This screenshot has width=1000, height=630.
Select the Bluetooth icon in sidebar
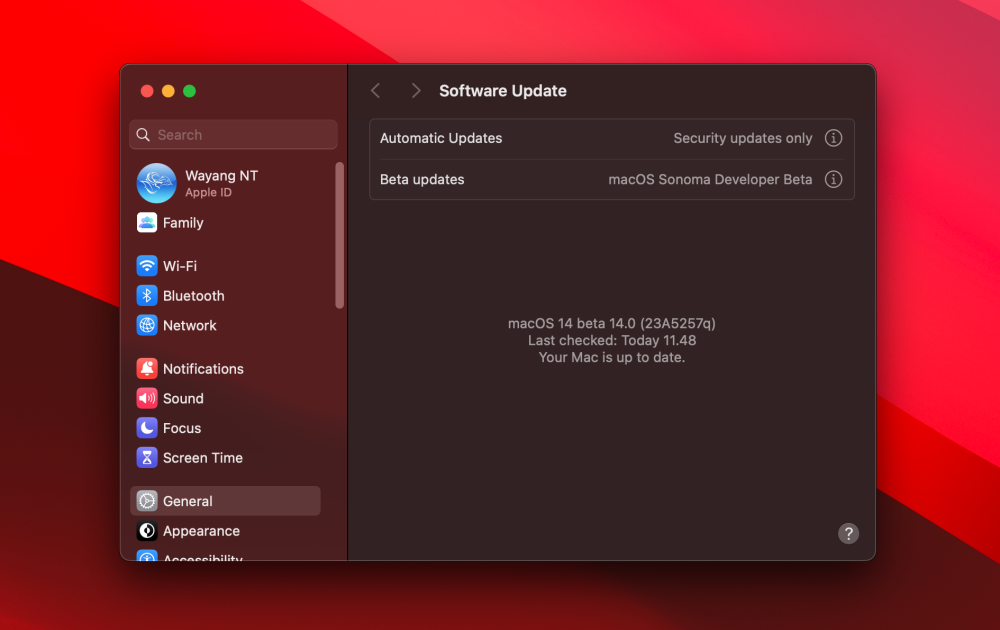click(147, 296)
